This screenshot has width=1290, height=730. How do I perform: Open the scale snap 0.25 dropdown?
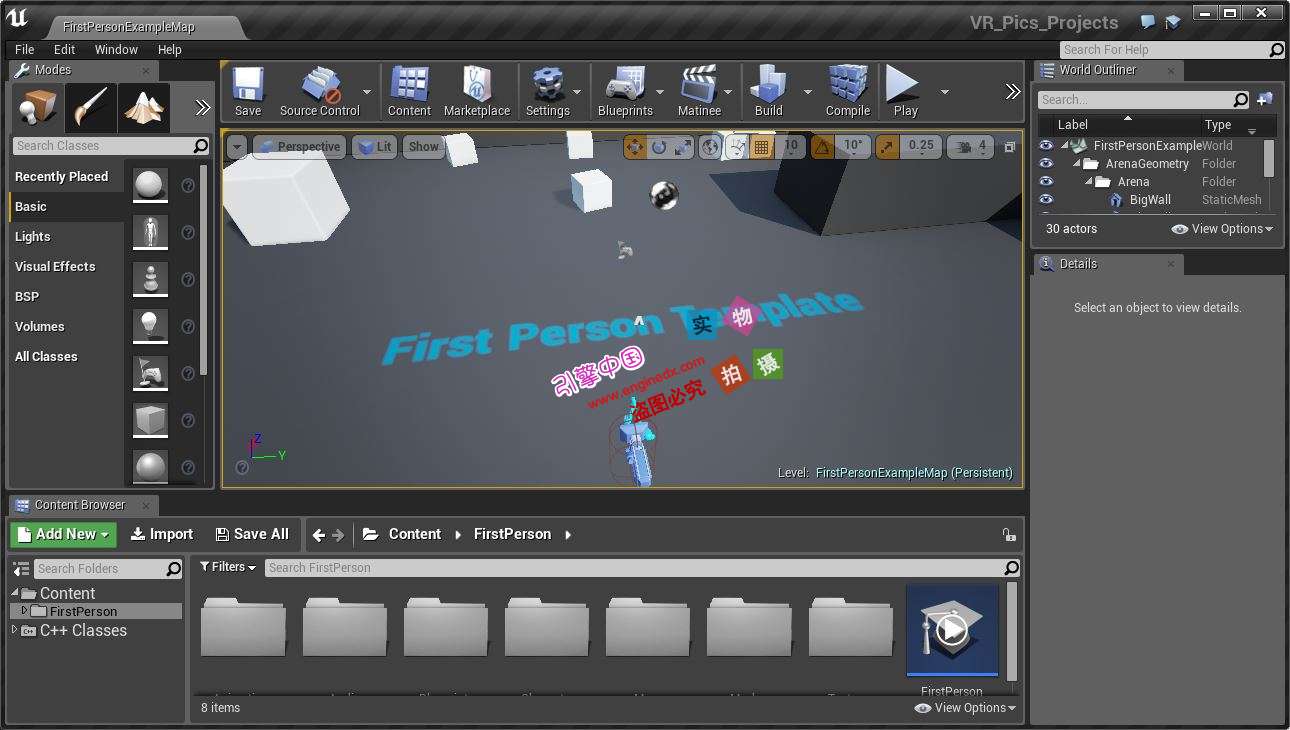[x=921, y=146]
